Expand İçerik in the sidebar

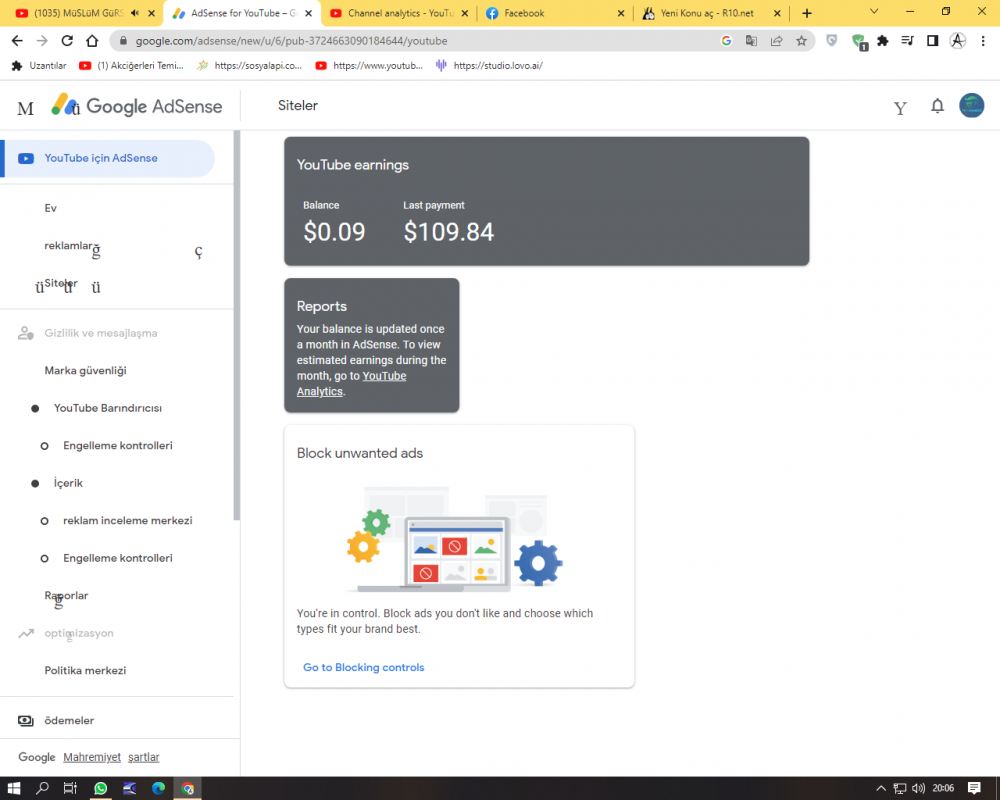click(68, 484)
